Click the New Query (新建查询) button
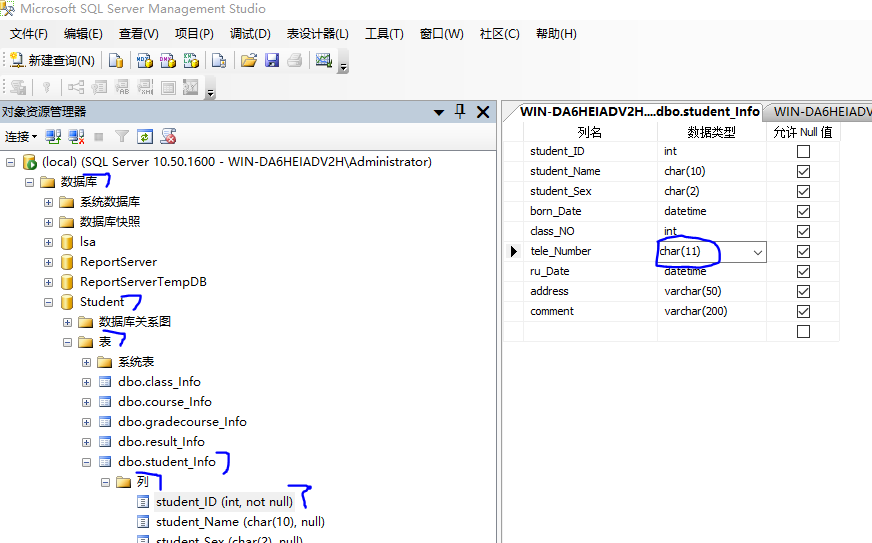 [52, 60]
